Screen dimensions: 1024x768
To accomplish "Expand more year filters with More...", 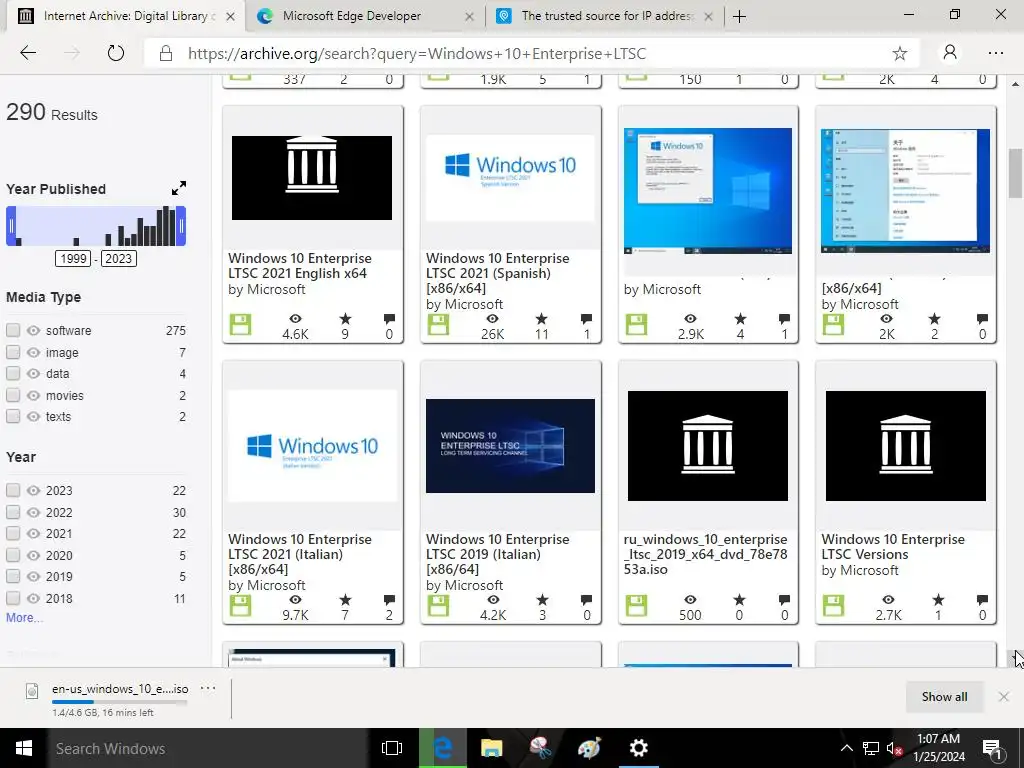I will [x=24, y=618].
